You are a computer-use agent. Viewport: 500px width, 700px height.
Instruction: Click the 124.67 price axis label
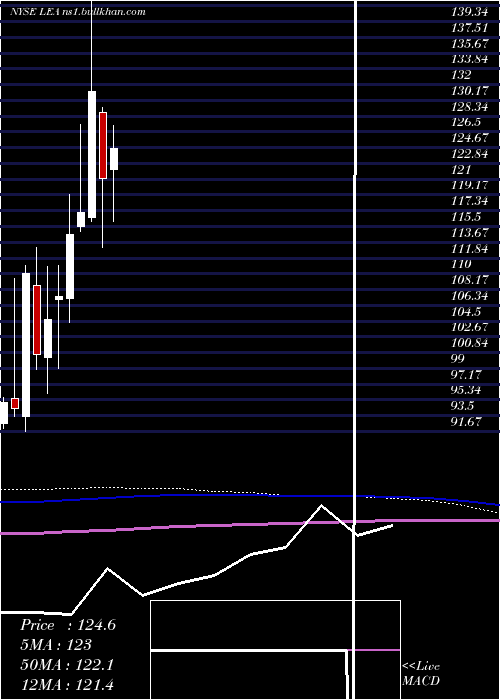pyautogui.click(x=469, y=138)
